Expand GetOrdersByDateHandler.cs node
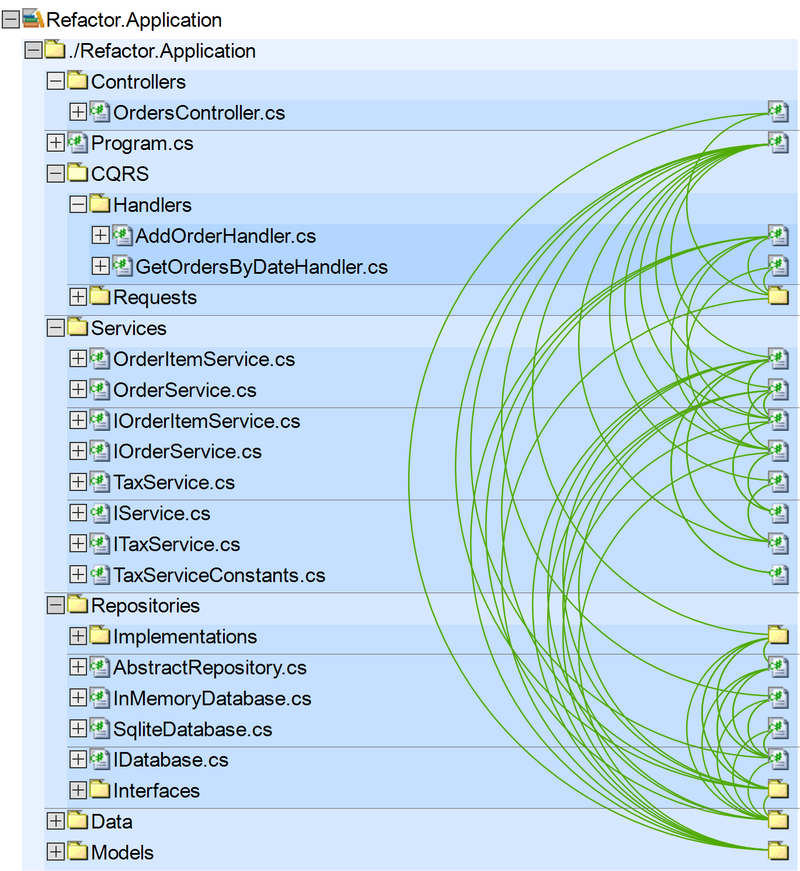Screen dimensions: 800x871 tap(99, 267)
